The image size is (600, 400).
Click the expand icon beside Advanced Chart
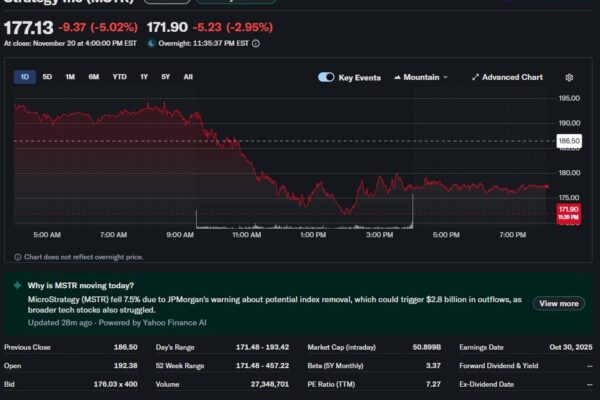pyautogui.click(x=475, y=77)
